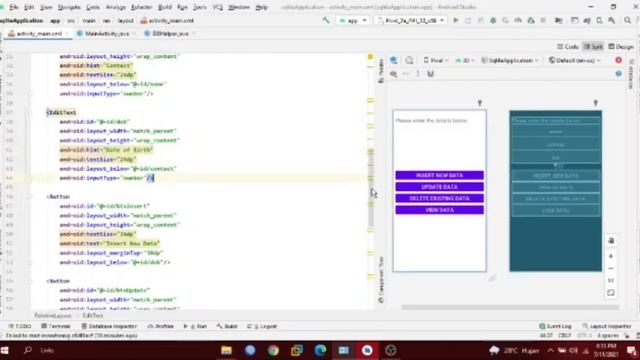Open the Tools menu
The image size is (640, 360).
click(200, 7)
